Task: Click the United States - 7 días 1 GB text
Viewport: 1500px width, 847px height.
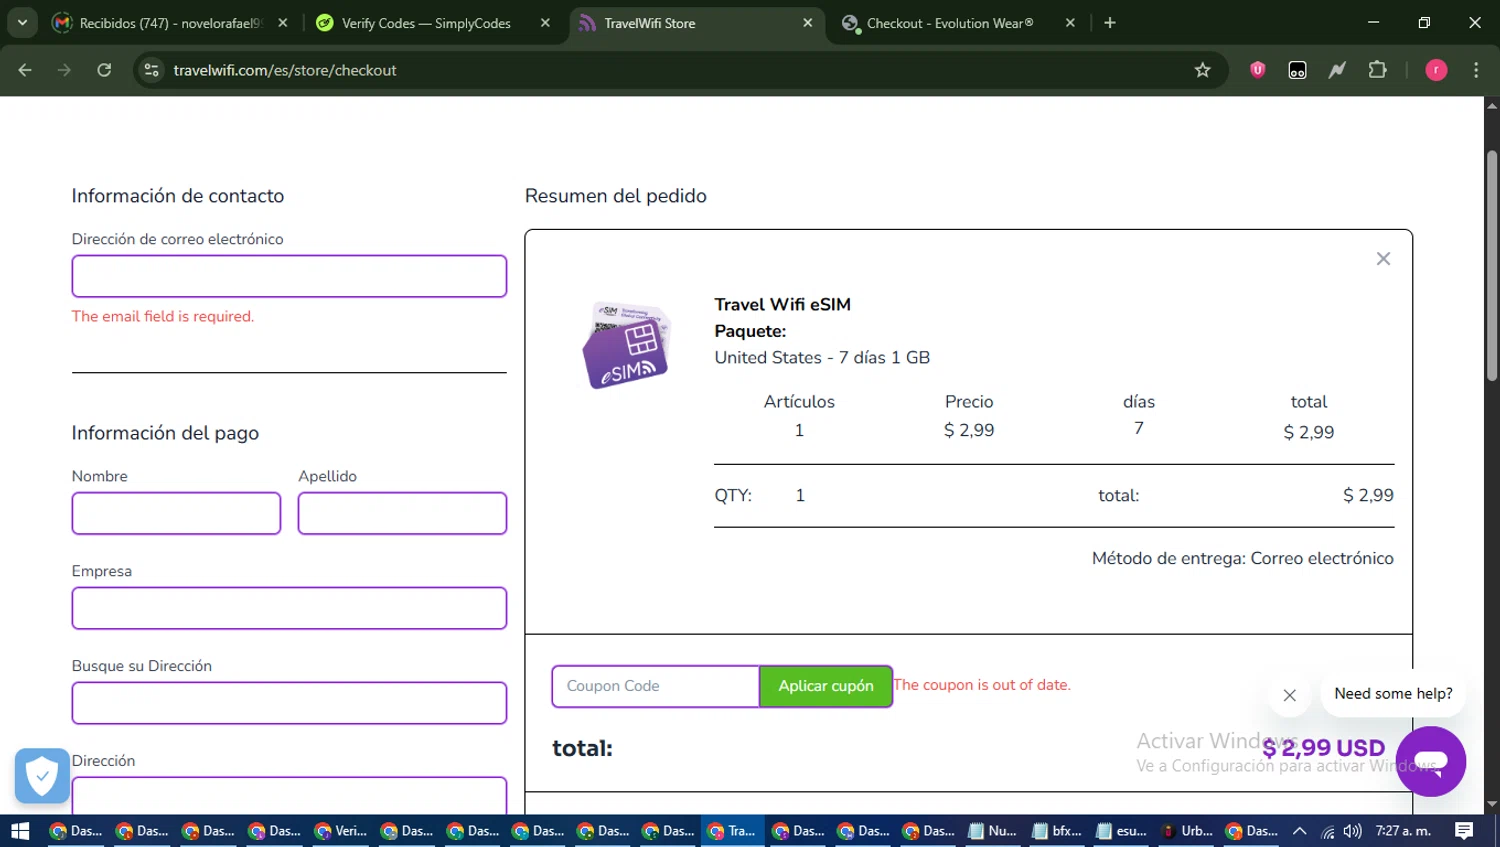Action: pos(822,357)
